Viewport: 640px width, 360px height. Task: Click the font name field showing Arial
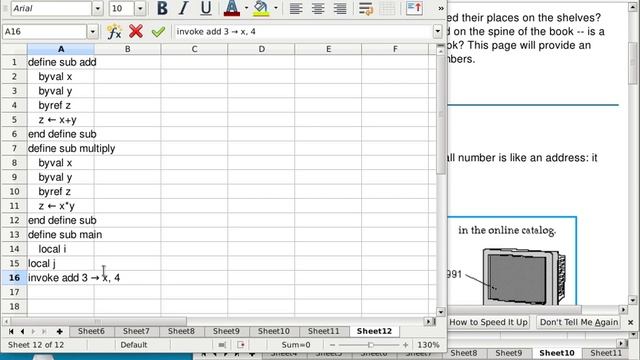tap(51, 8)
